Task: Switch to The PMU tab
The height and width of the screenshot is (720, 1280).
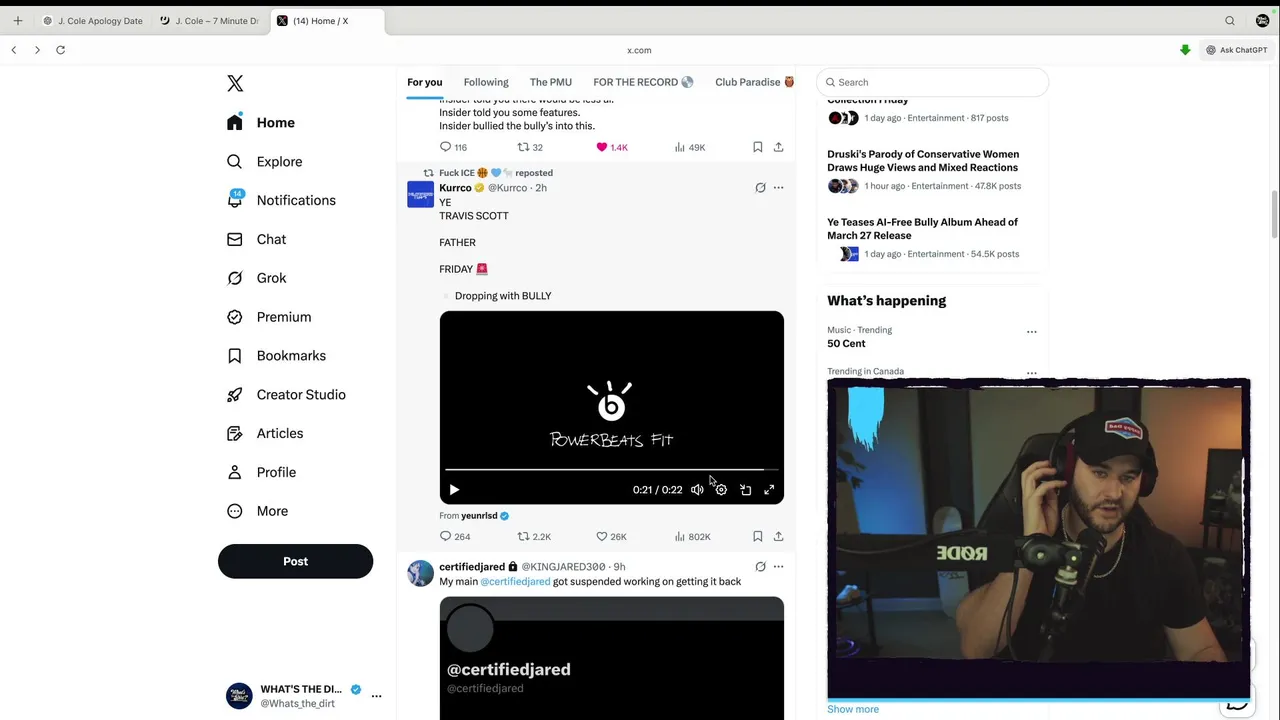Action: 551,82
